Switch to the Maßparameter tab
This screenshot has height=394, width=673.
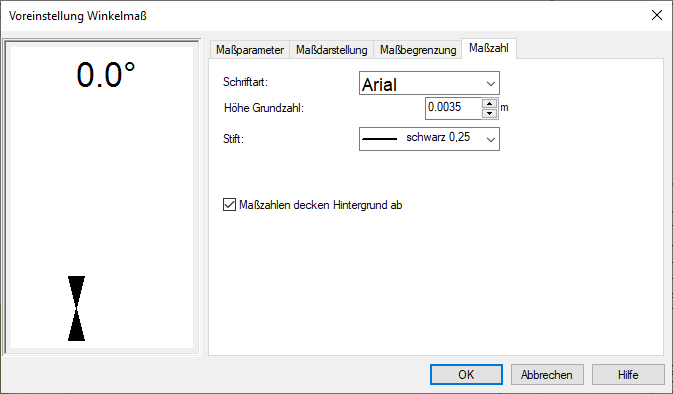pos(250,50)
